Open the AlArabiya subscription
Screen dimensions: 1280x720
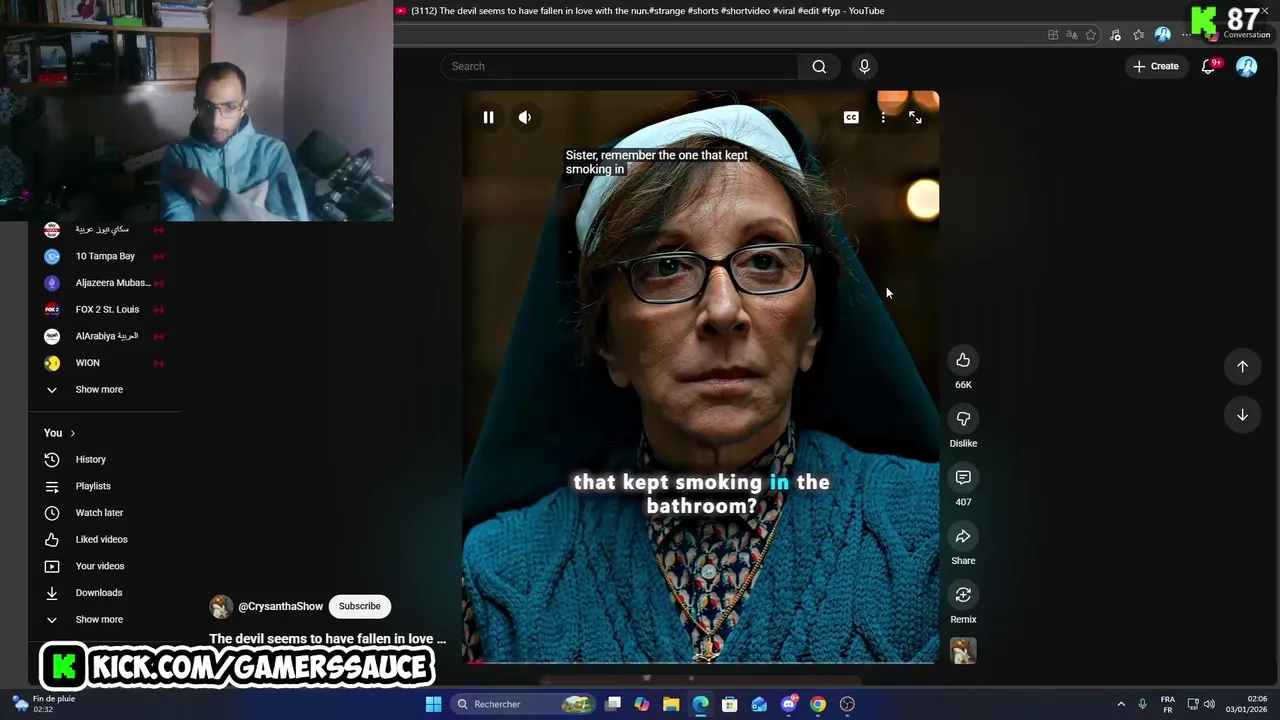pyautogui.click(x=105, y=336)
